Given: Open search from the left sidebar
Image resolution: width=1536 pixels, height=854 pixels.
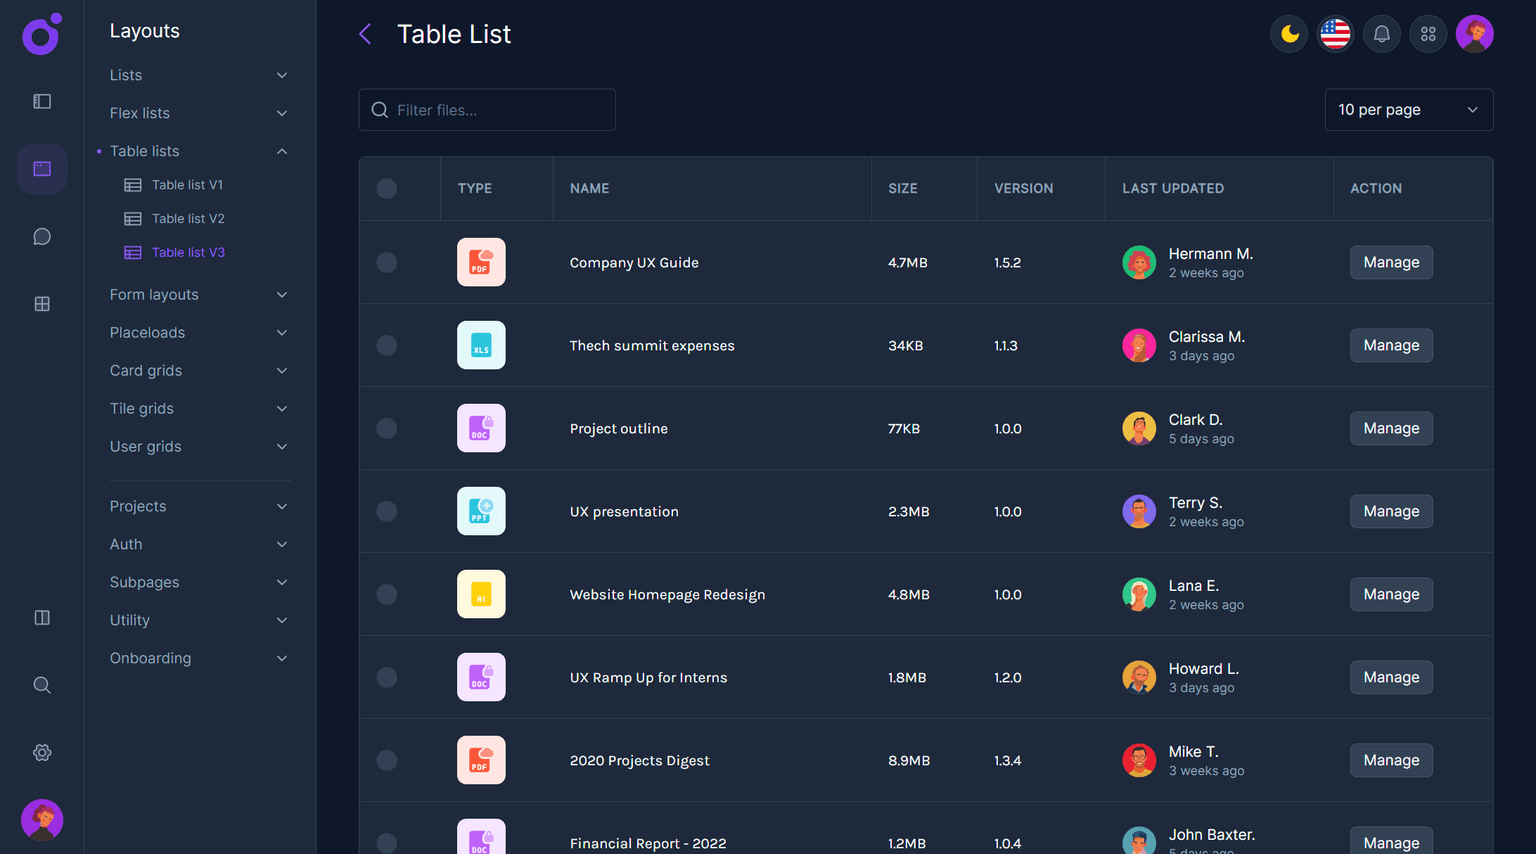Looking at the screenshot, I should coord(41,684).
